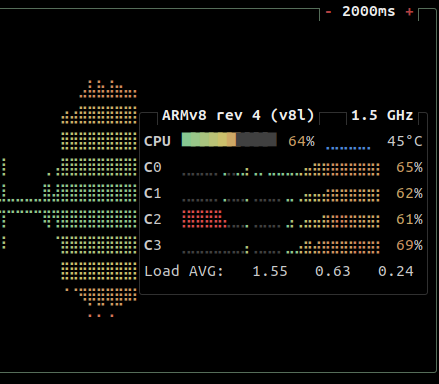Increase update interval with plus button
This screenshot has width=439, height=384.
coord(409,12)
